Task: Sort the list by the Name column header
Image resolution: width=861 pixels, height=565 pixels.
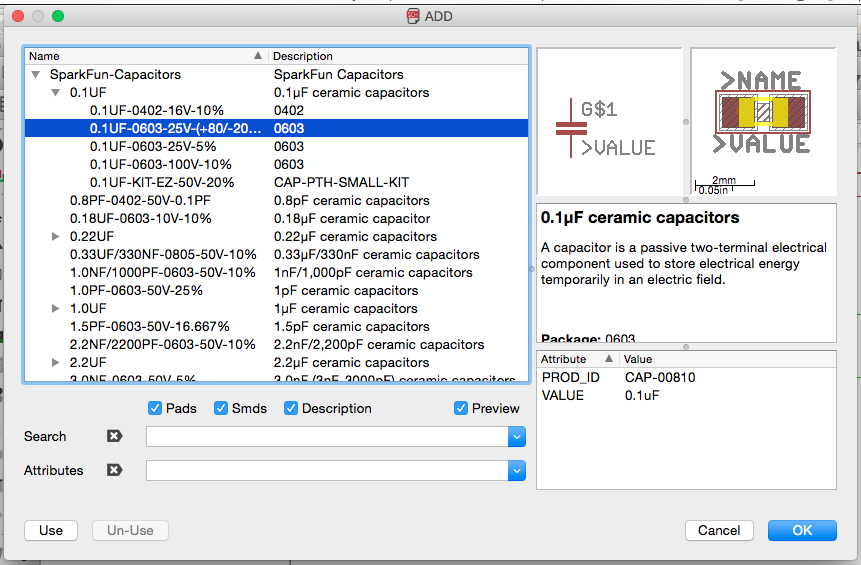Action: 146,56
